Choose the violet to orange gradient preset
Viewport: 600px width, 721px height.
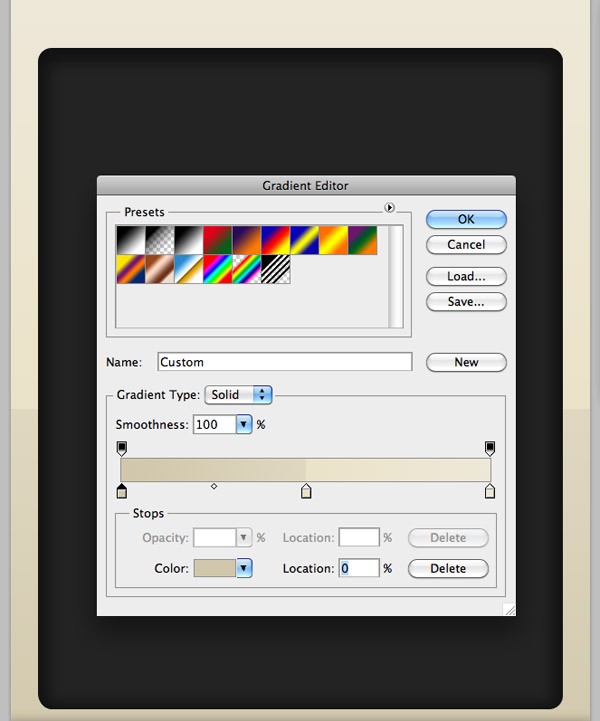(x=247, y=240)
